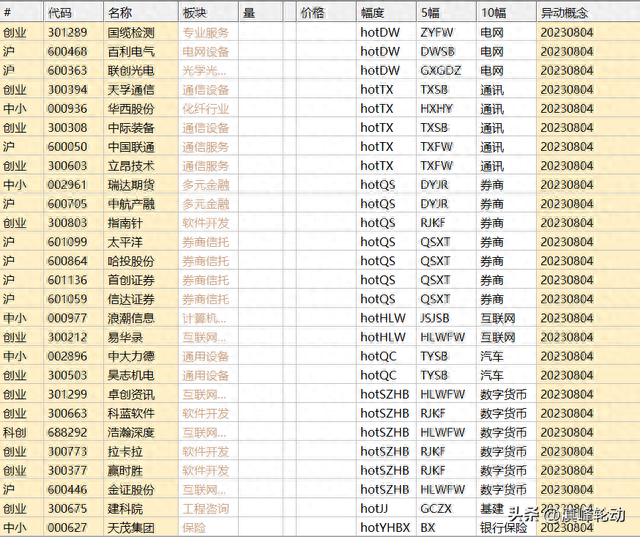Click the 板块 column header
This screenshot has height=537, width=640.
click(x=208, y=13)
